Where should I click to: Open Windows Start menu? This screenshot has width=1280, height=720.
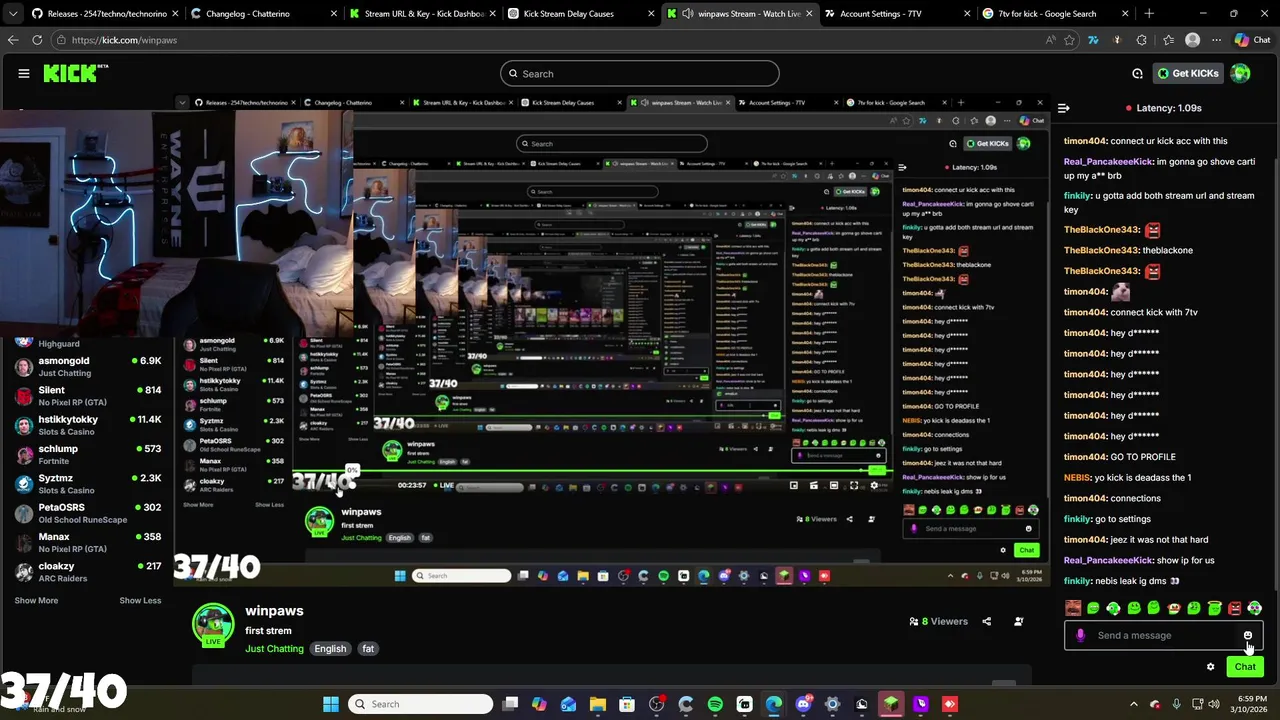click(331, 704)
